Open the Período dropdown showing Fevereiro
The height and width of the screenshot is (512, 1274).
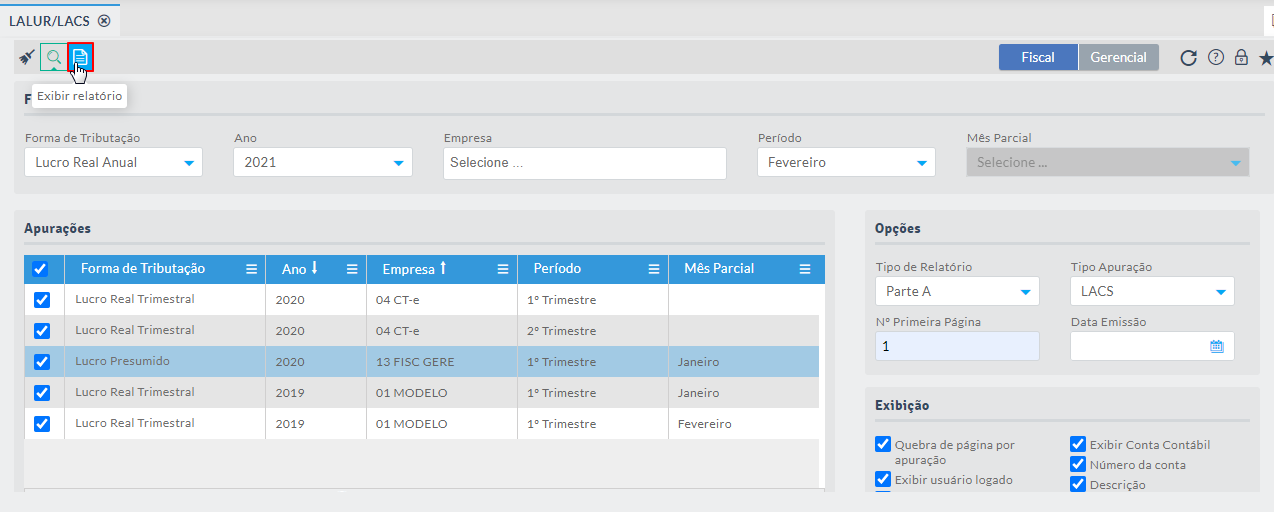pos(846,162)
